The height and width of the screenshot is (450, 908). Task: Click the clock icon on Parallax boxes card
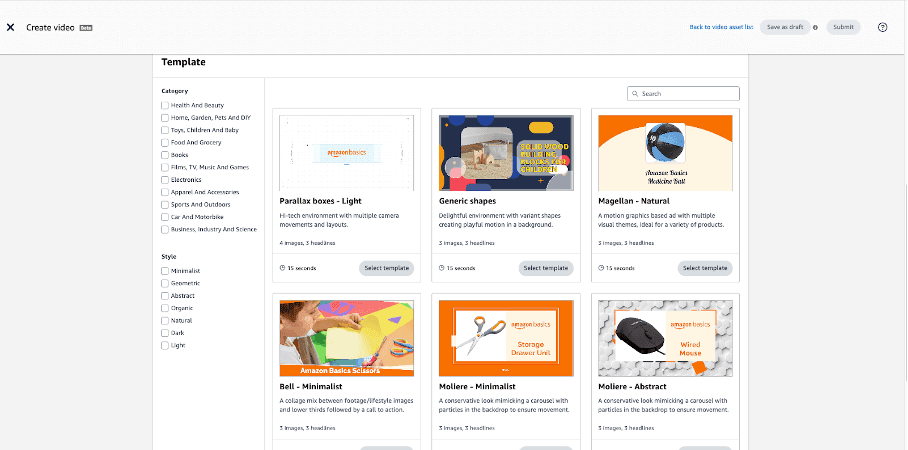tap(283, 268)
